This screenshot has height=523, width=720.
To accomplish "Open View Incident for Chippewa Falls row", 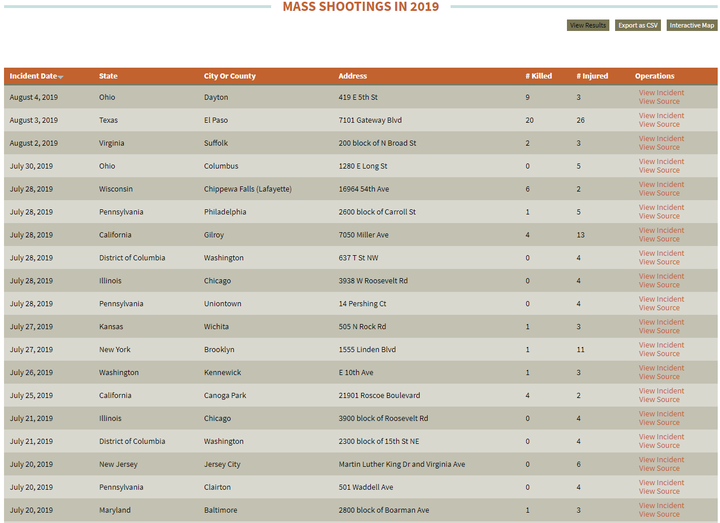I will [x=661, y=185].
